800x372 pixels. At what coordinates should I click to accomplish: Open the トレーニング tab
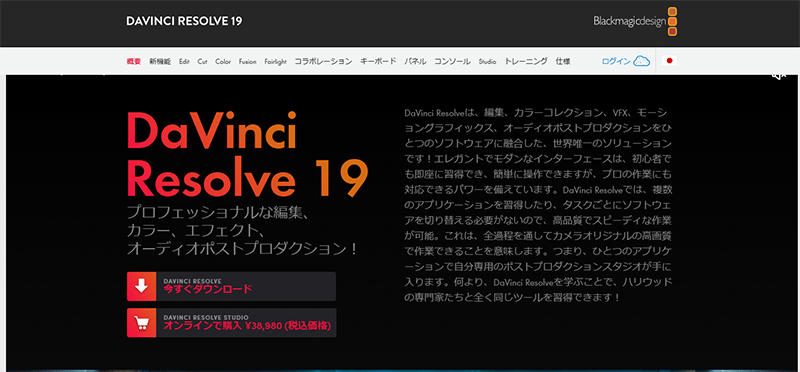tap(526, 61)
